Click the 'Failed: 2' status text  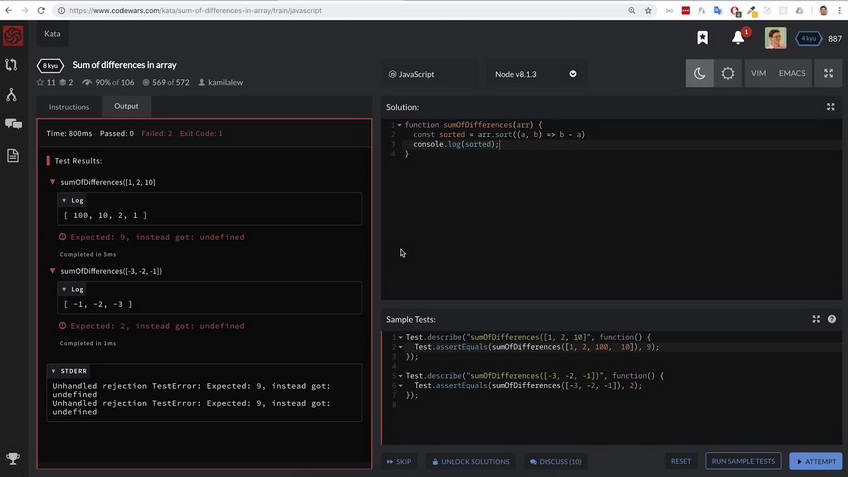[x=157, y=133]
